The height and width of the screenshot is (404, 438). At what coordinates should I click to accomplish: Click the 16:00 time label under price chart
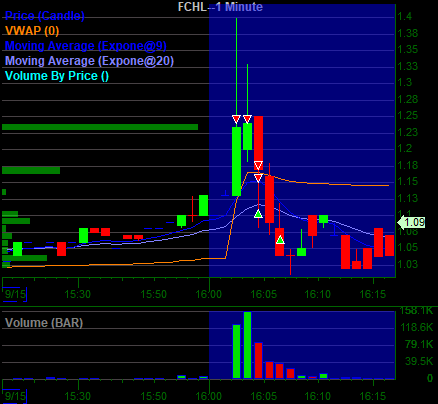point(209,294)
